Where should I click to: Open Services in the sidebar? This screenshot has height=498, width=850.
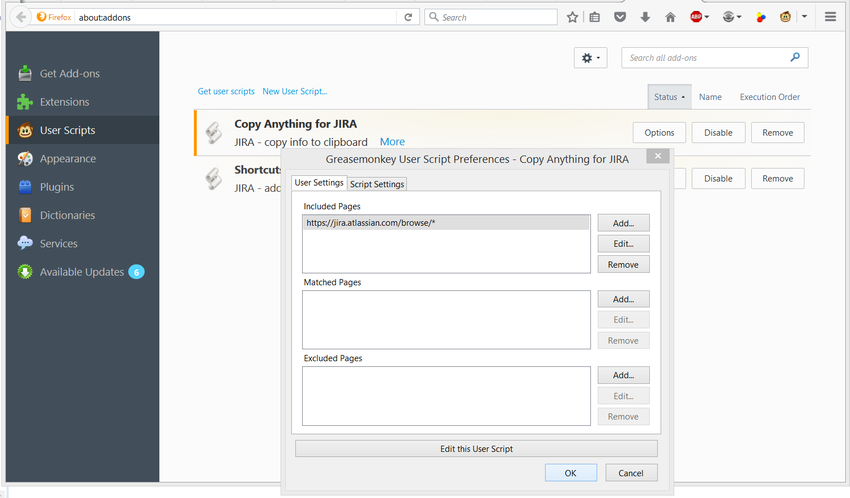tap(83, 243)
